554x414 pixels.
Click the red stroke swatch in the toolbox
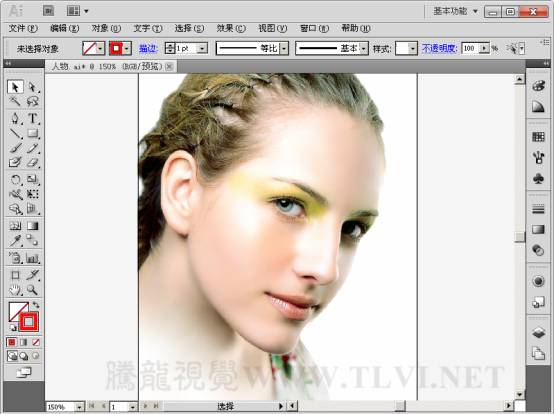pos(29,322)
